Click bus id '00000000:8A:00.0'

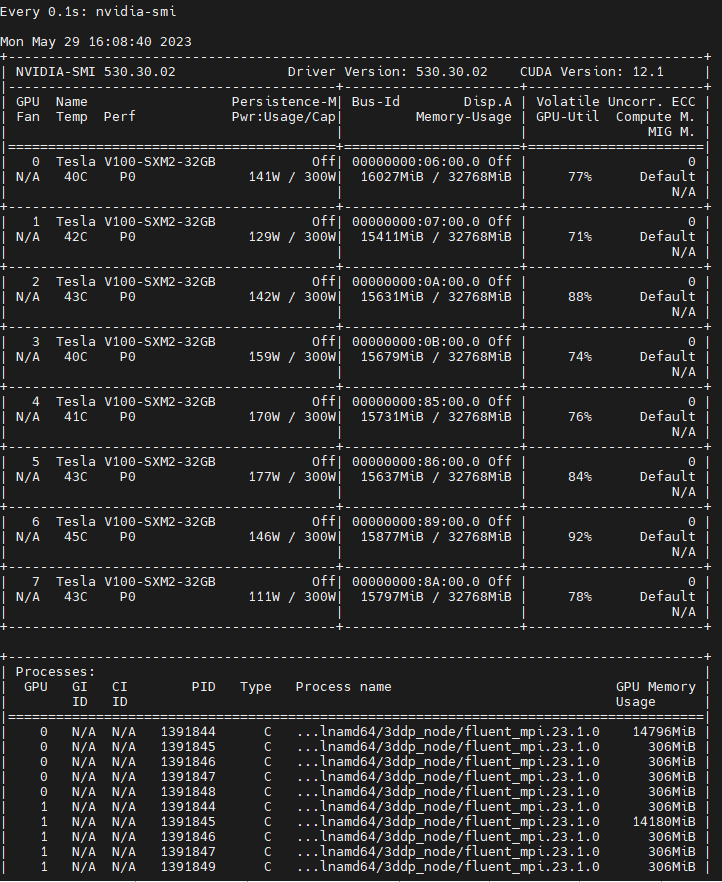(x=416, y=582)
